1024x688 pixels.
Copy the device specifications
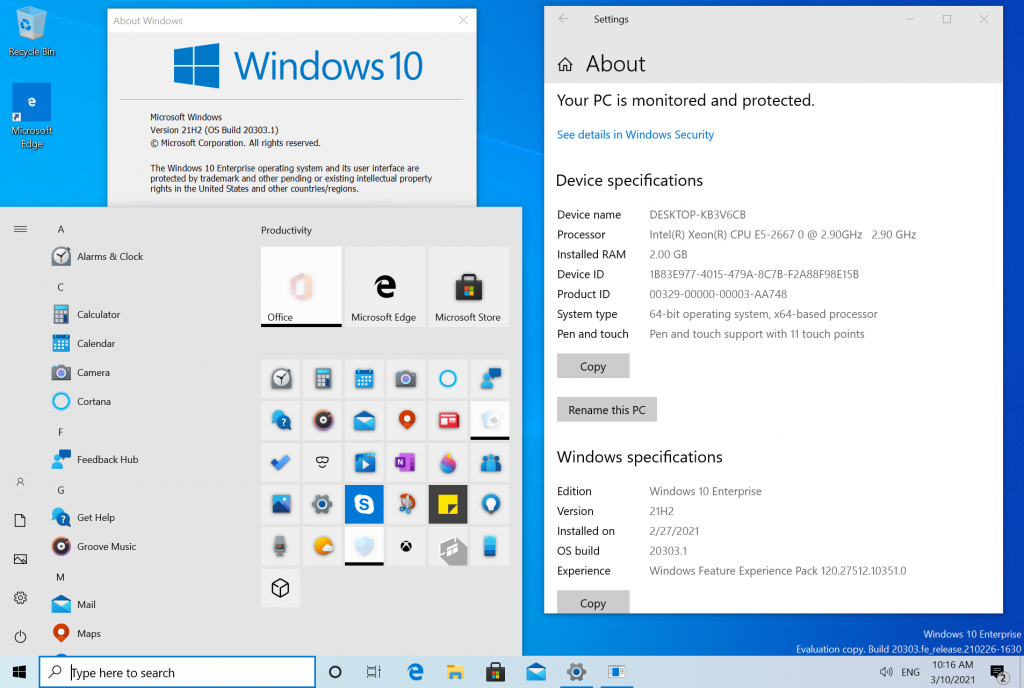593,366
